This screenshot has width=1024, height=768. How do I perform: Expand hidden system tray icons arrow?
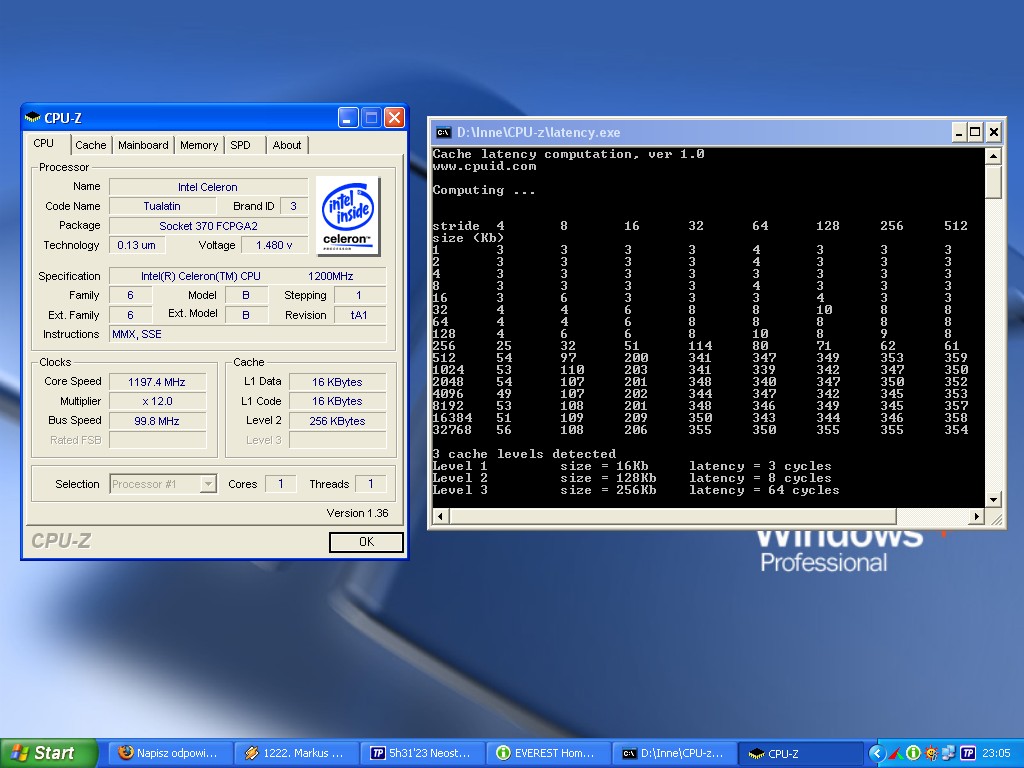point(876,754)
